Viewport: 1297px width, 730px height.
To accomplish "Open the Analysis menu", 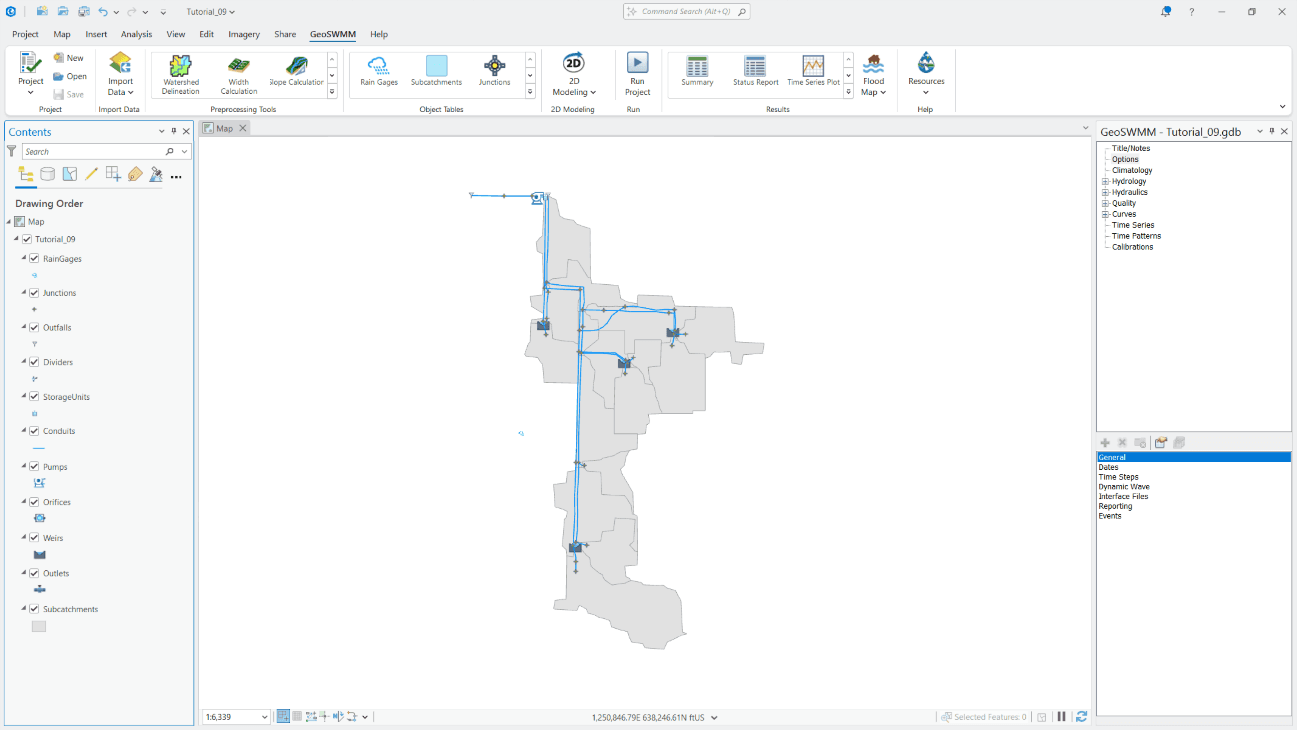I will click(x=136, y=34).
